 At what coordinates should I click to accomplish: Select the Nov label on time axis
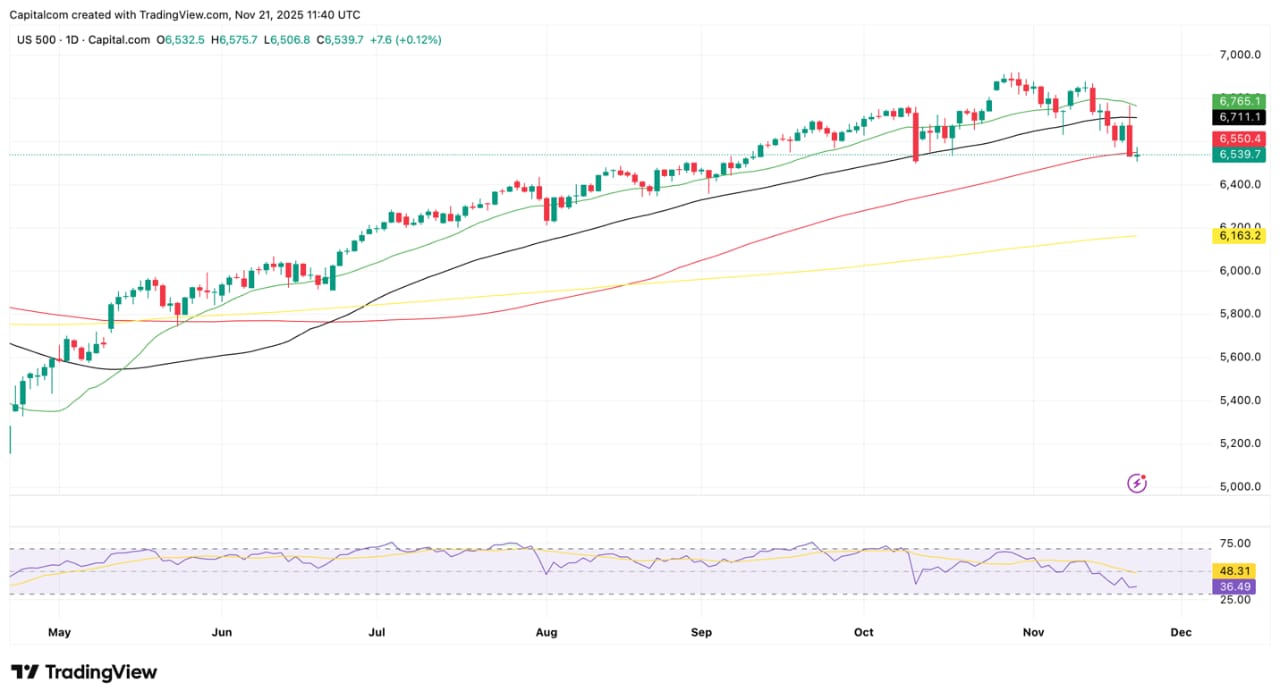coord(1034,632)
